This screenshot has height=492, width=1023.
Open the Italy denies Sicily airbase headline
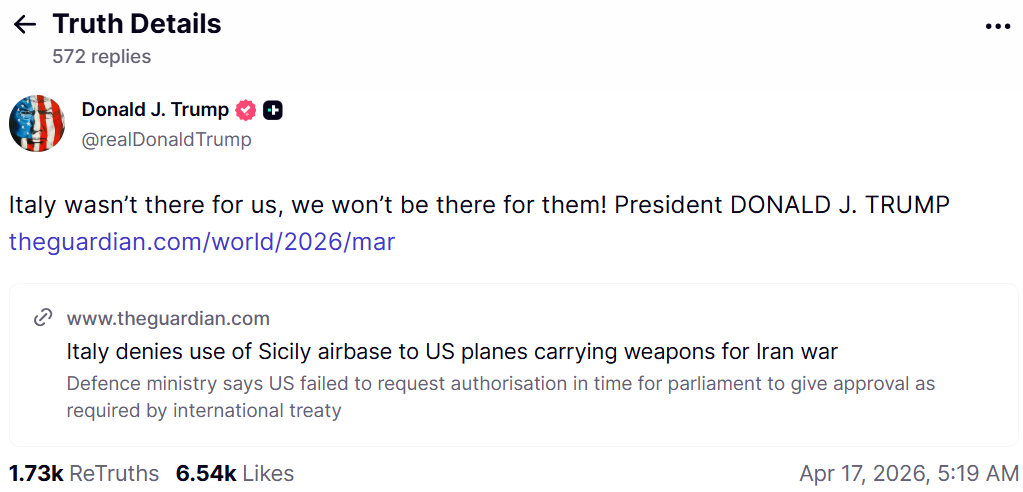[452, 351]
